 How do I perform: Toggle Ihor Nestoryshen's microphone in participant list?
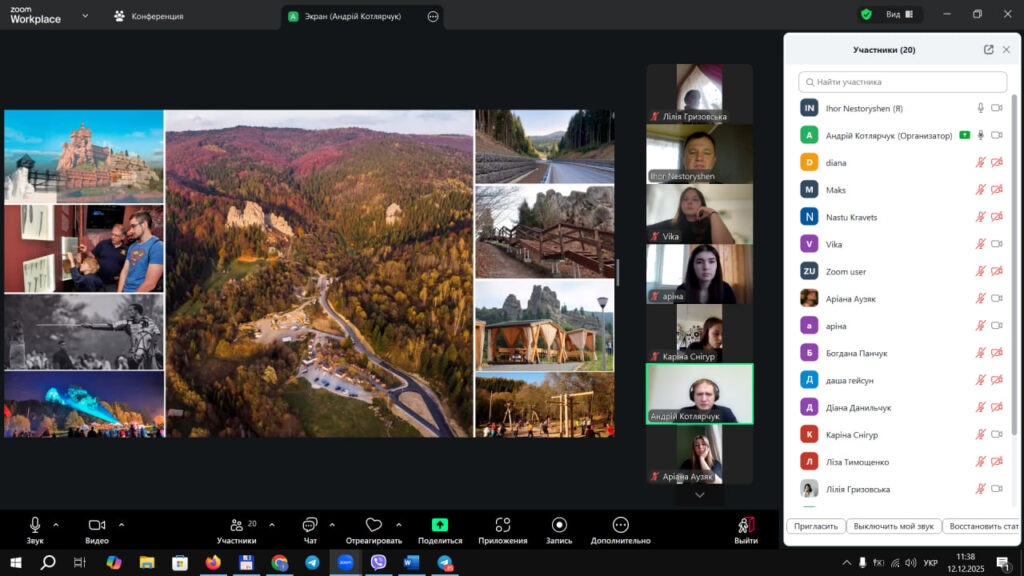[980, 108]
